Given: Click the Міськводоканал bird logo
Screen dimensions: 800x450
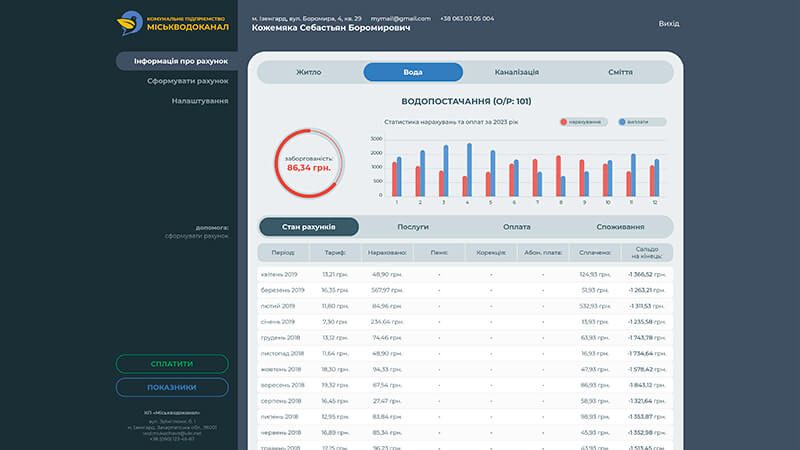Looking at the screenshot, I should click(x=130, y=21).
